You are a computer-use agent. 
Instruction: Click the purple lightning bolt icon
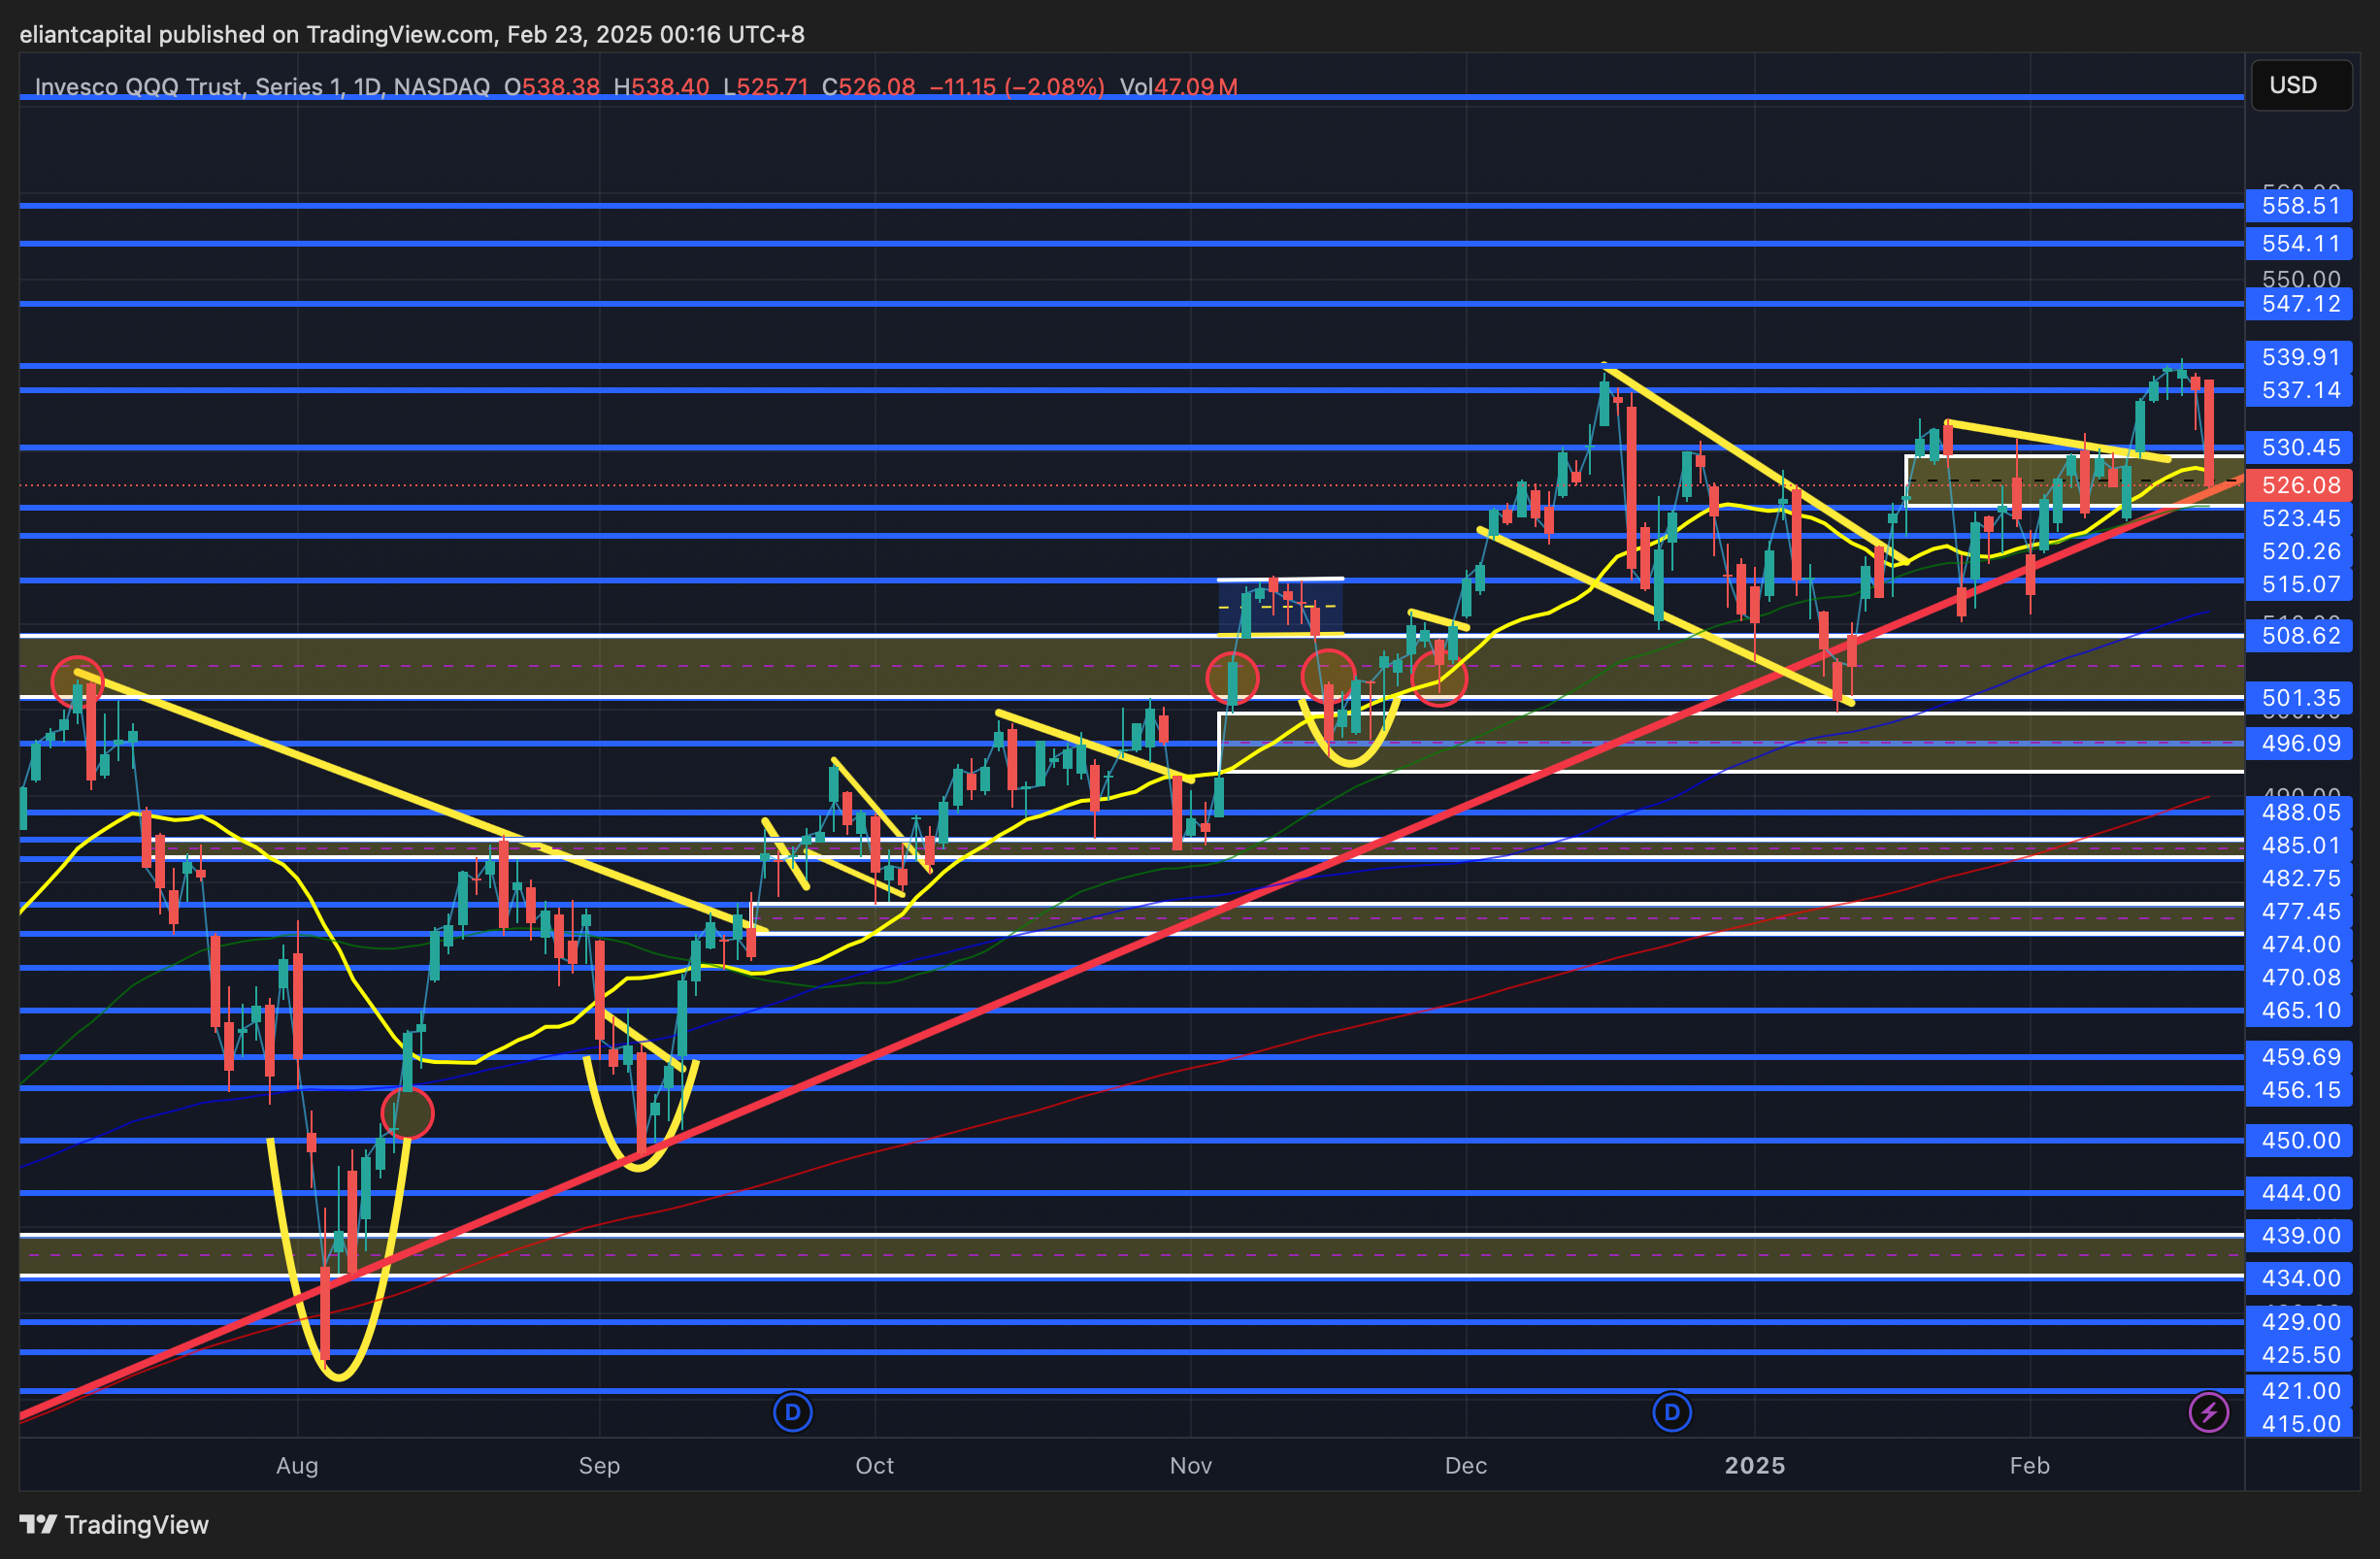2208,1413
